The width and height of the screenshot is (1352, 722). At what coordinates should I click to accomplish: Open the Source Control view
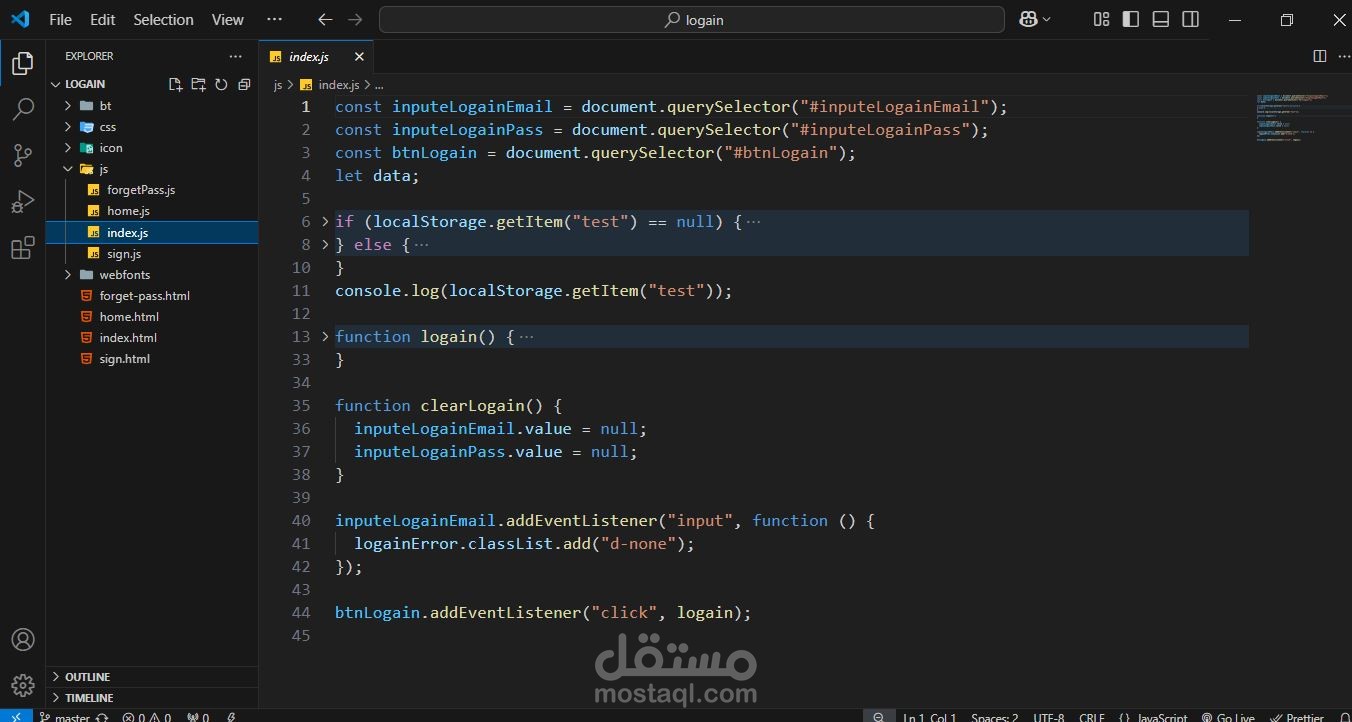point(22,155)
